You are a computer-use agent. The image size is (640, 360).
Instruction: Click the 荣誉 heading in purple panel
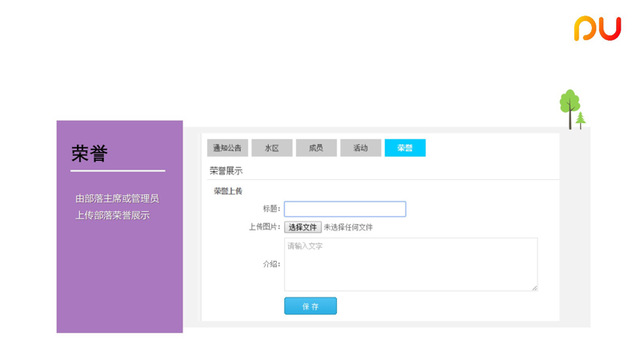click(89, 153)
